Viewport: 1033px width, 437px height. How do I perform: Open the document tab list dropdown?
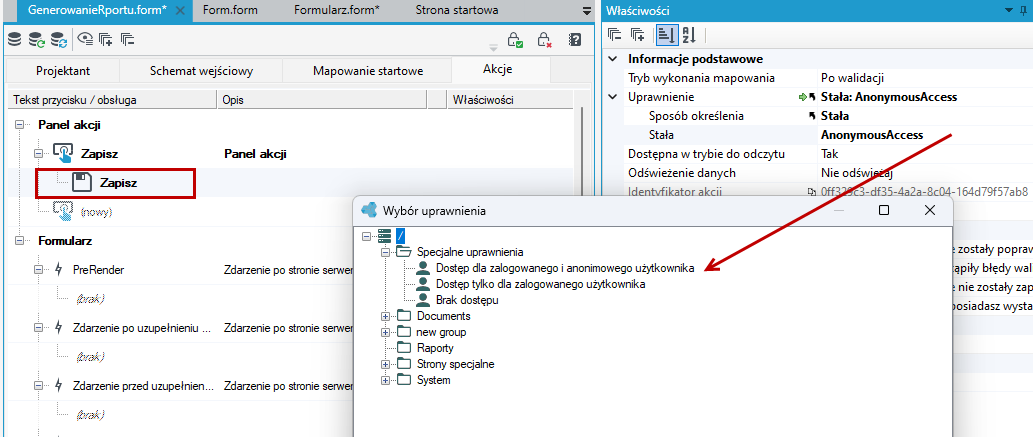pyautogui.click(x=588, y=11)
